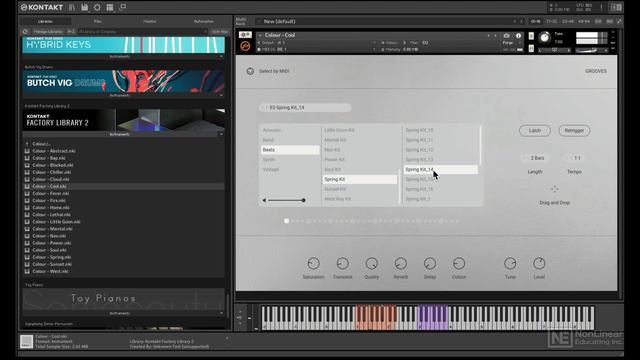The width and height of the screenshot is (640, 360).
Task: Click the Quality knob
Action: (371, 264)
